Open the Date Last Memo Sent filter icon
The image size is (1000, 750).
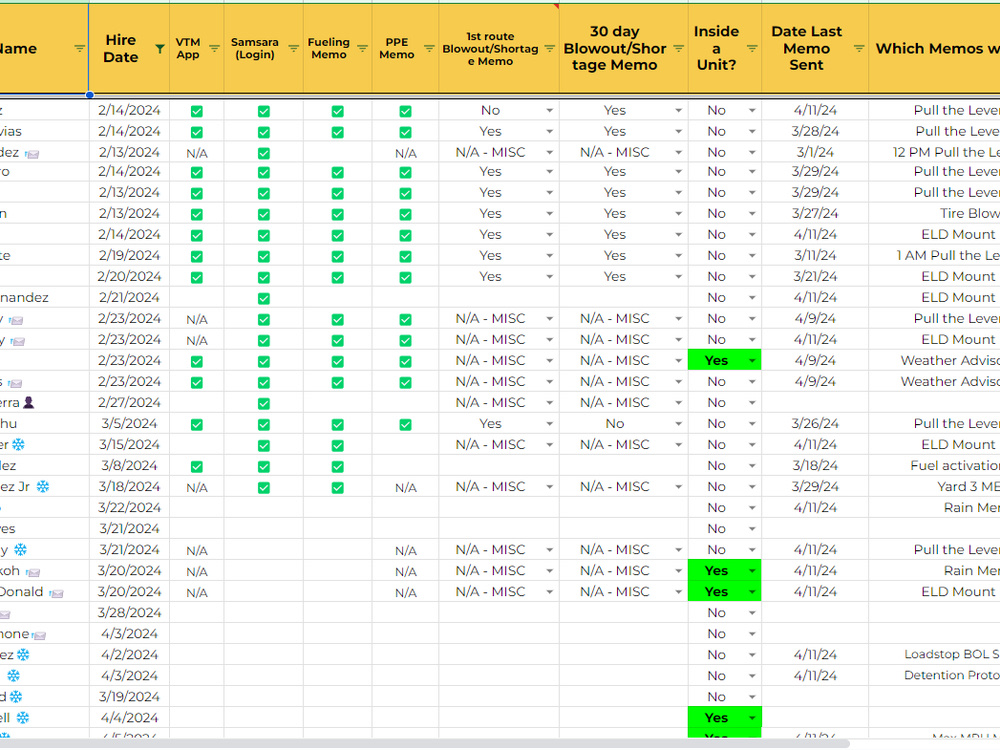(859, 48)
